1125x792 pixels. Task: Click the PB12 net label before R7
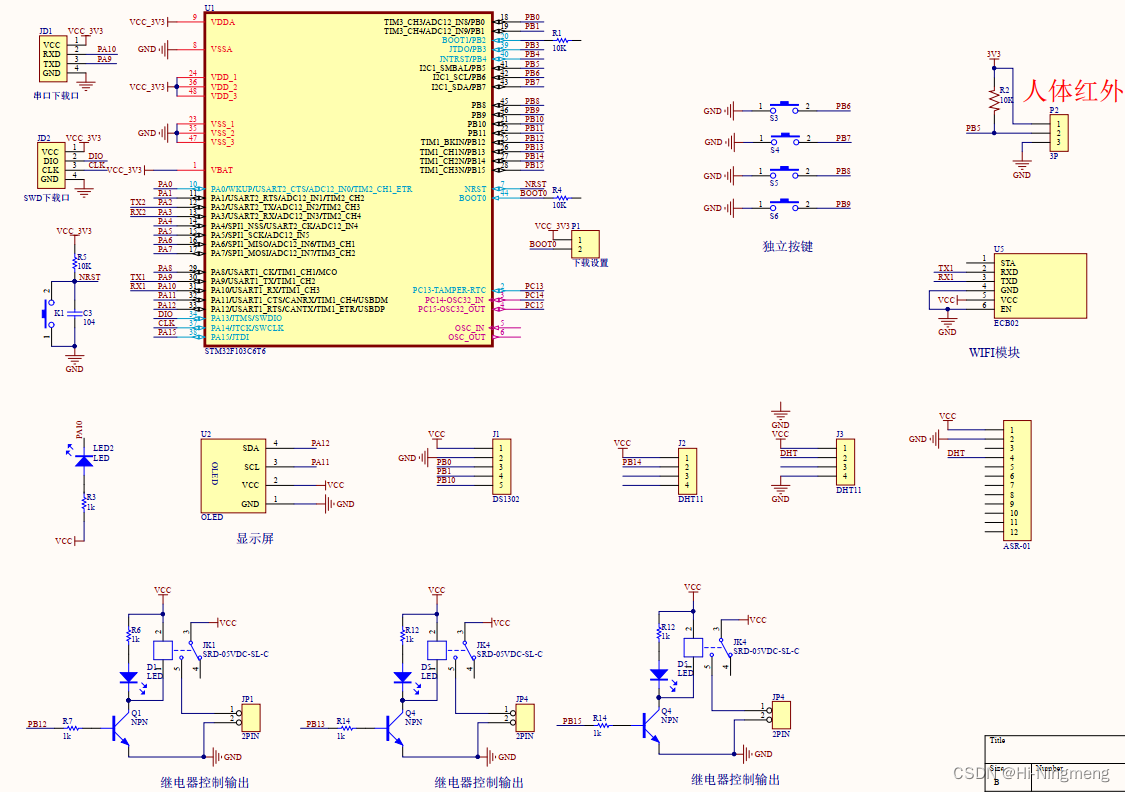point(37,724)
